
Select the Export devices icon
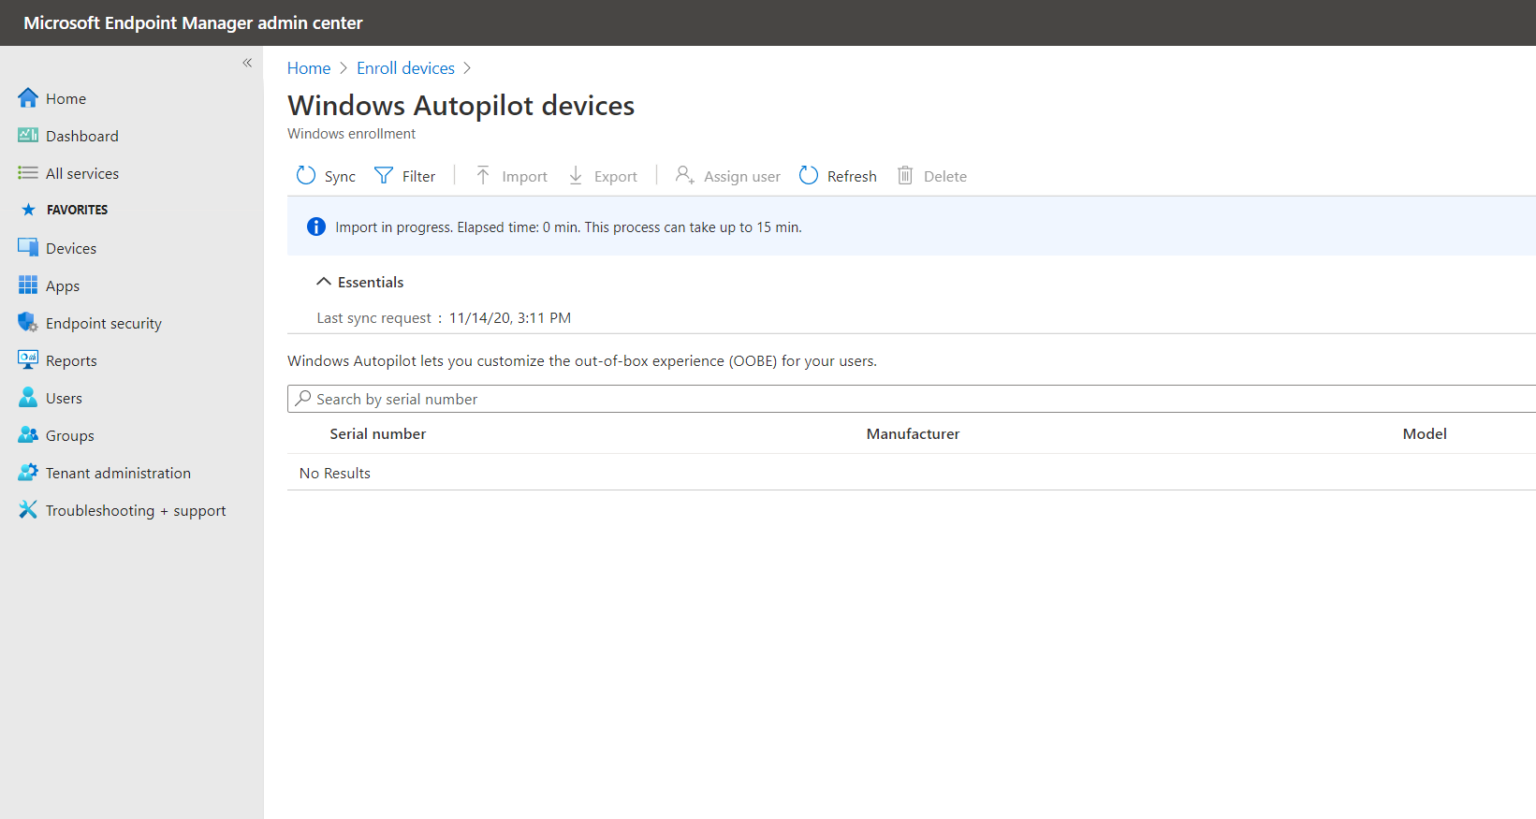pyautogui.click(x=603, y=175)
